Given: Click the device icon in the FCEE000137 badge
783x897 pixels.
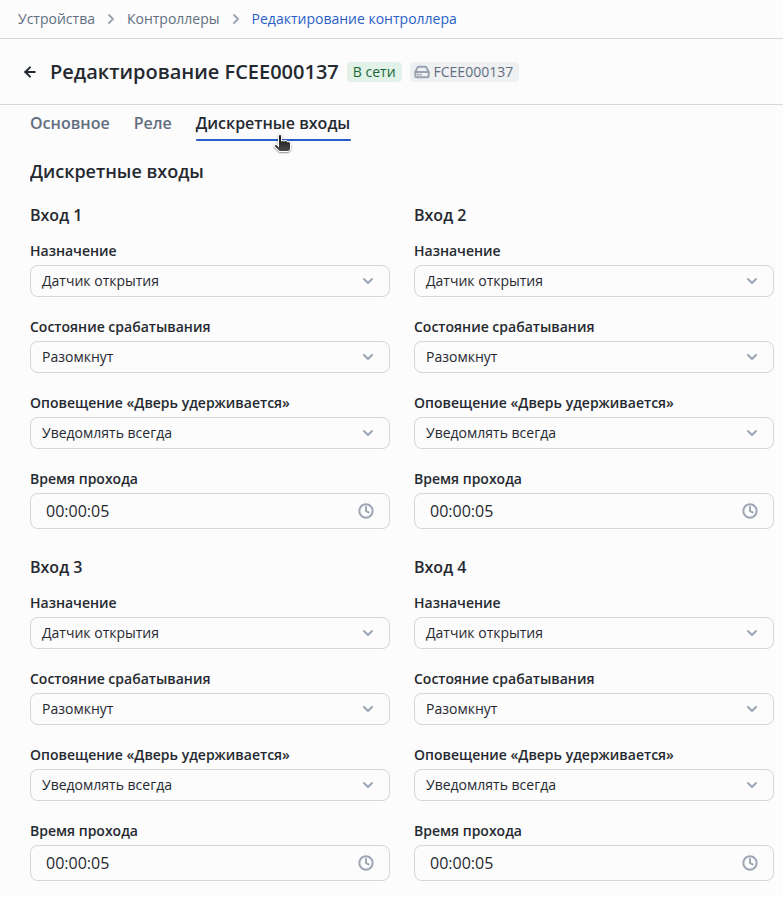Looking at the screenshot, I should click(x=422, y=72).
